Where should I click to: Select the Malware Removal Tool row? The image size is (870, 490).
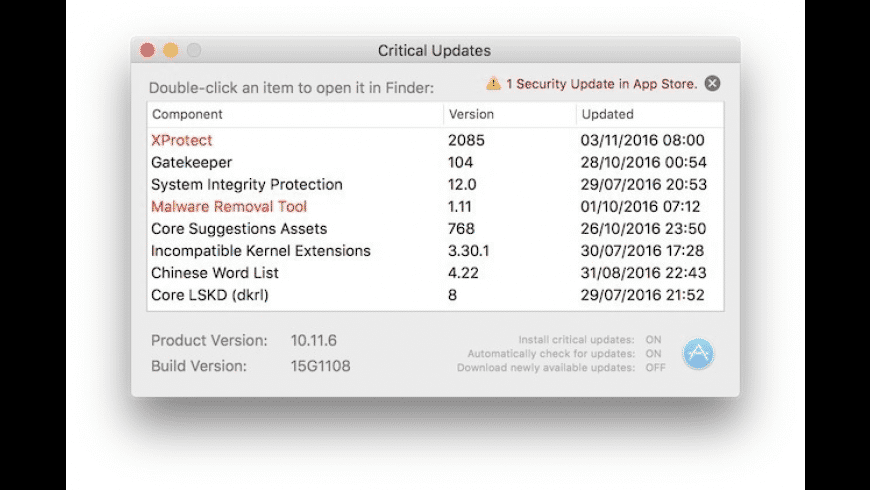229,207
